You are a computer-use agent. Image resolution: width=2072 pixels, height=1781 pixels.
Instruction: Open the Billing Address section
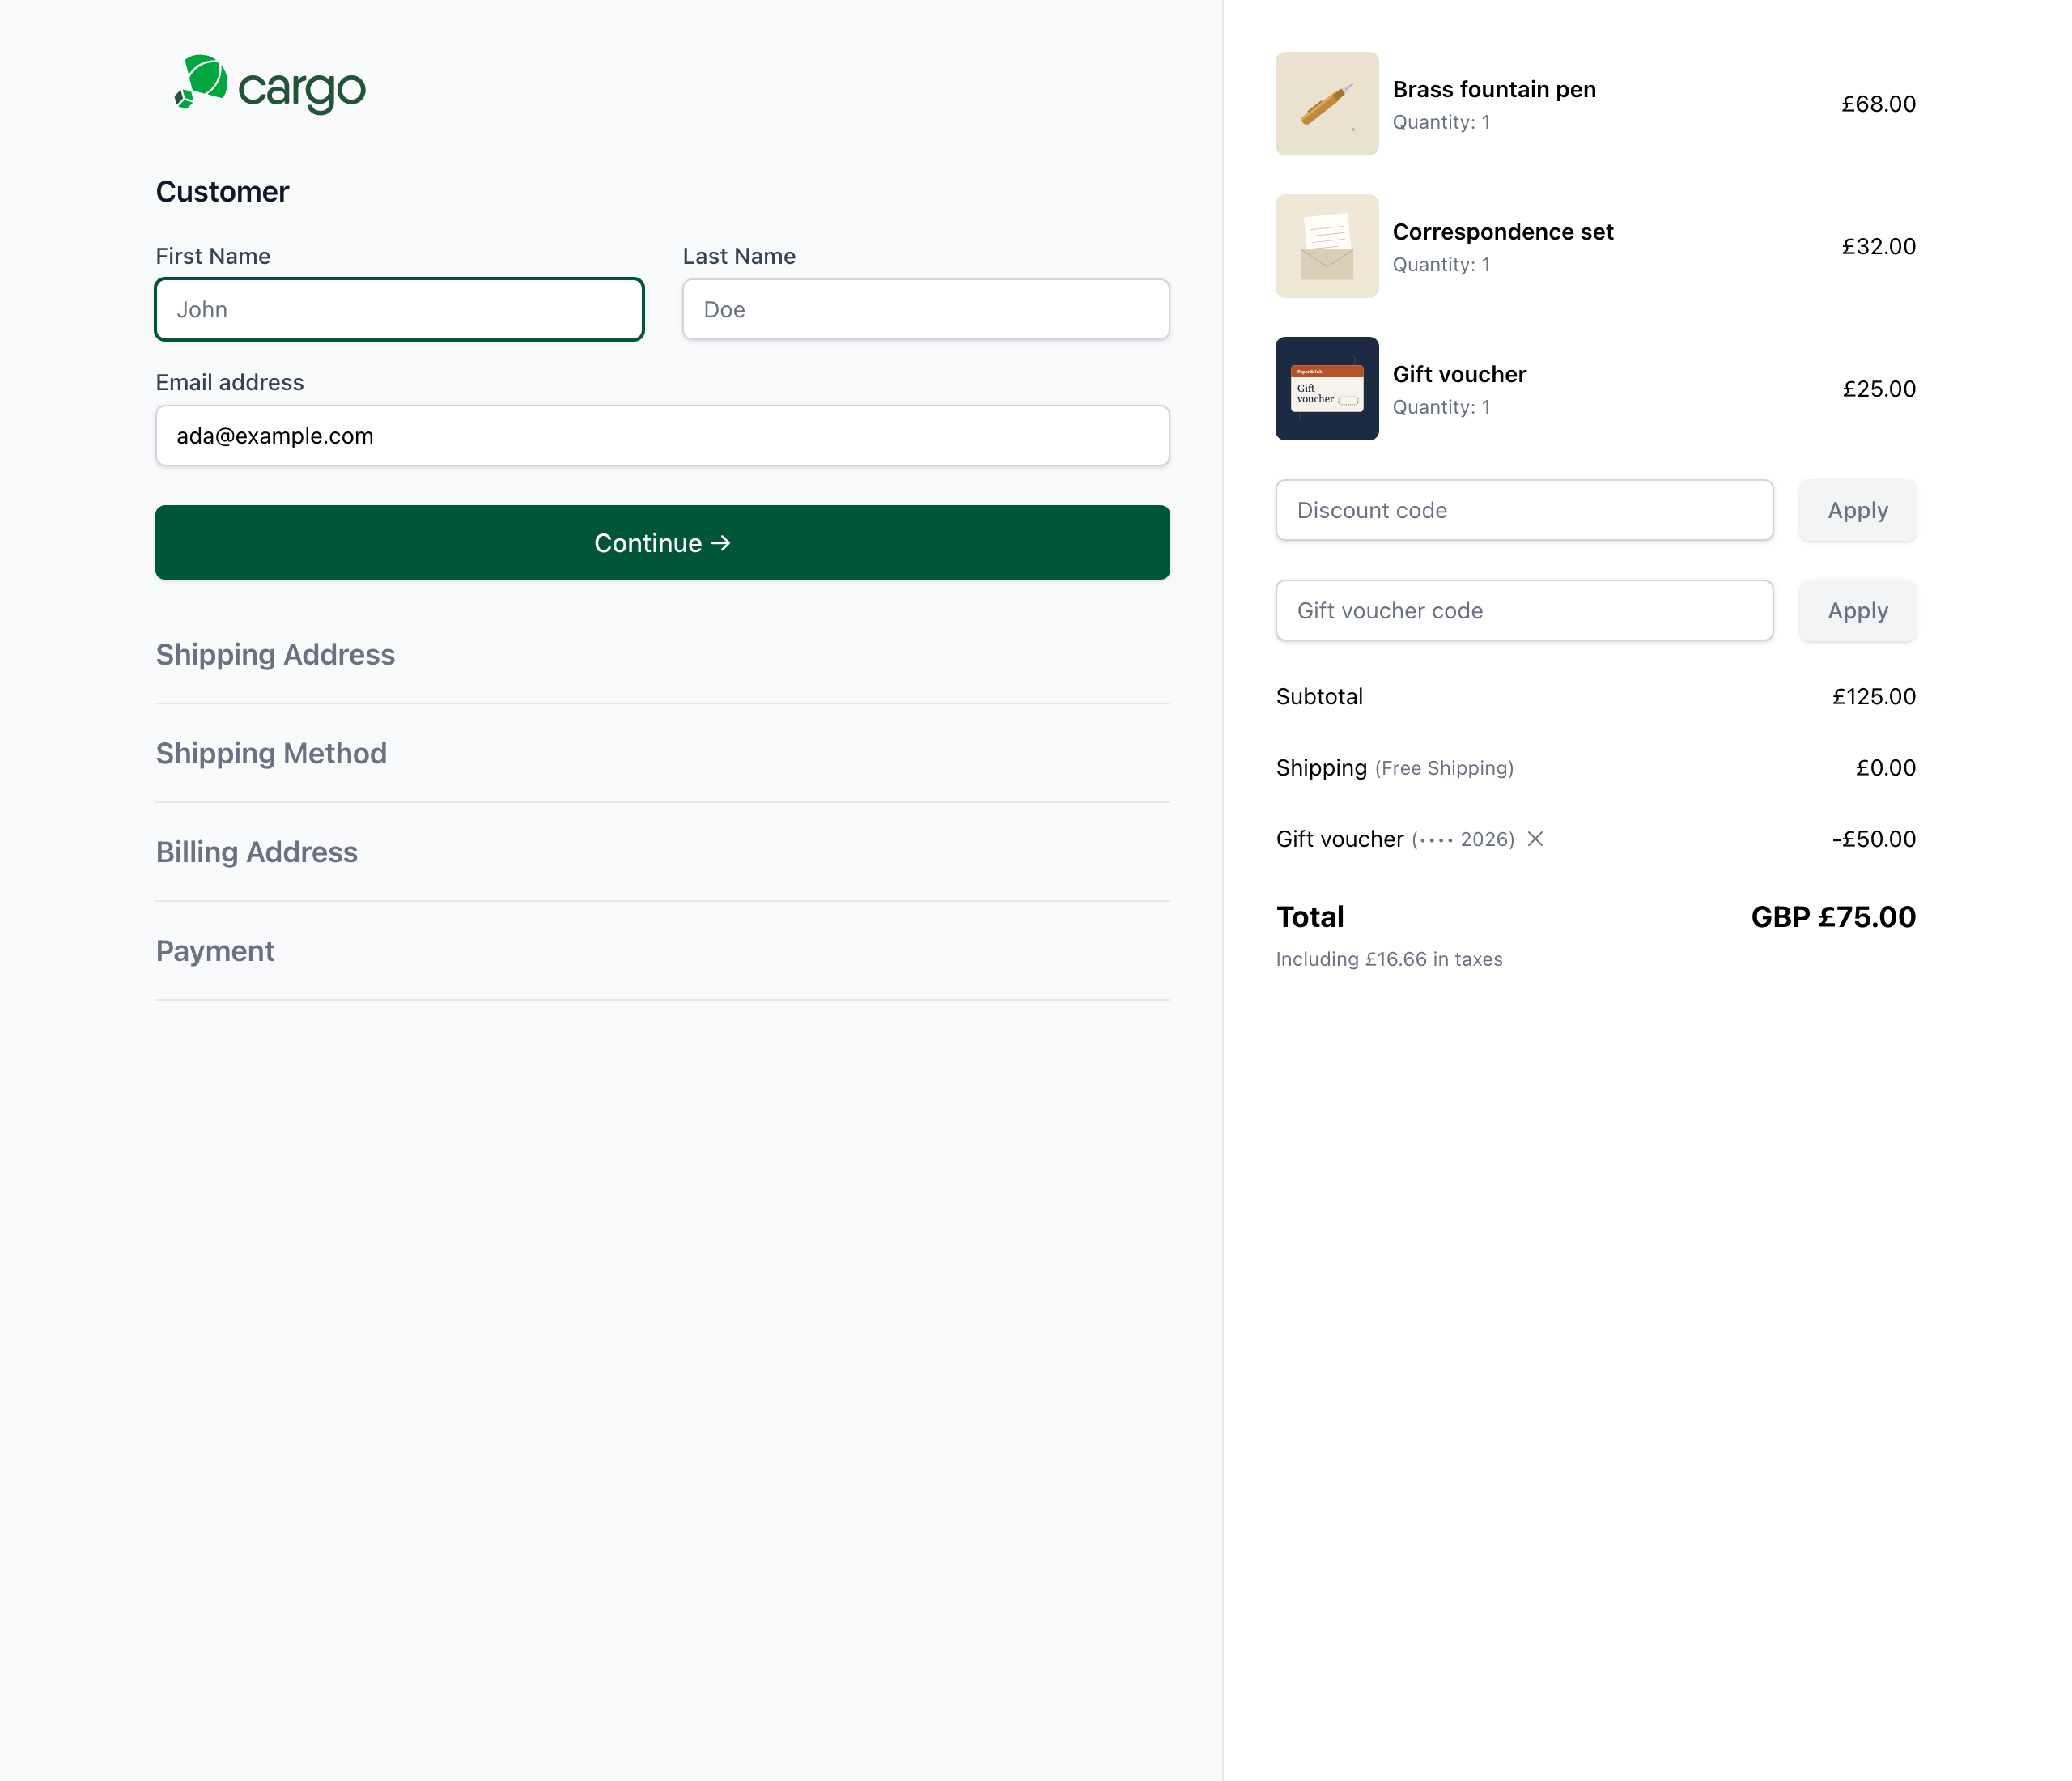tap(256, 852)
